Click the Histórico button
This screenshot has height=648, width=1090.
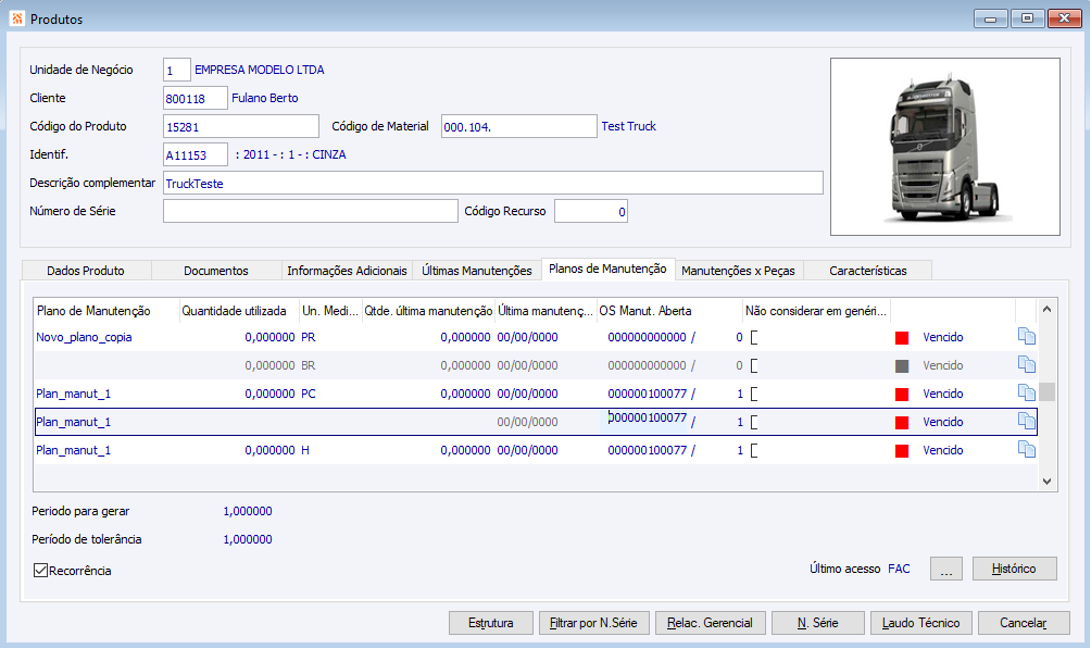click(x=1014, y=569)
